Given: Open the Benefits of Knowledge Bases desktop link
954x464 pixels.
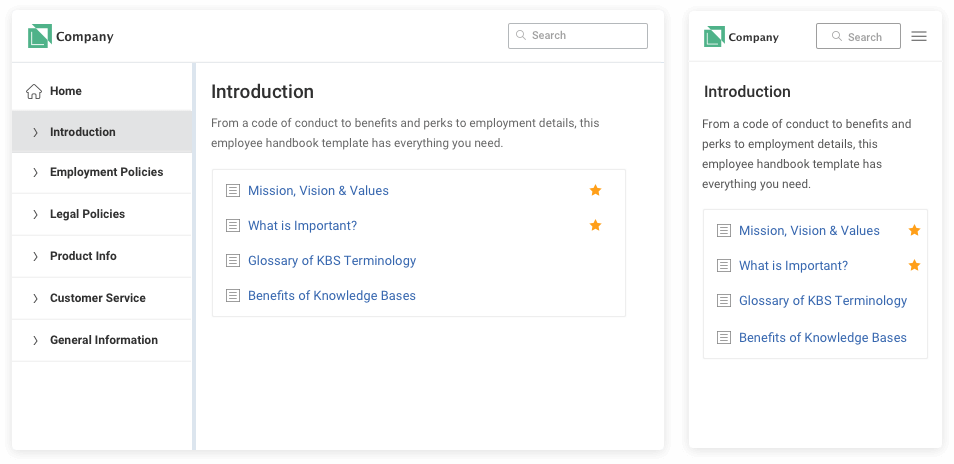Looking at the screenshot, I should tap(332, 296).
